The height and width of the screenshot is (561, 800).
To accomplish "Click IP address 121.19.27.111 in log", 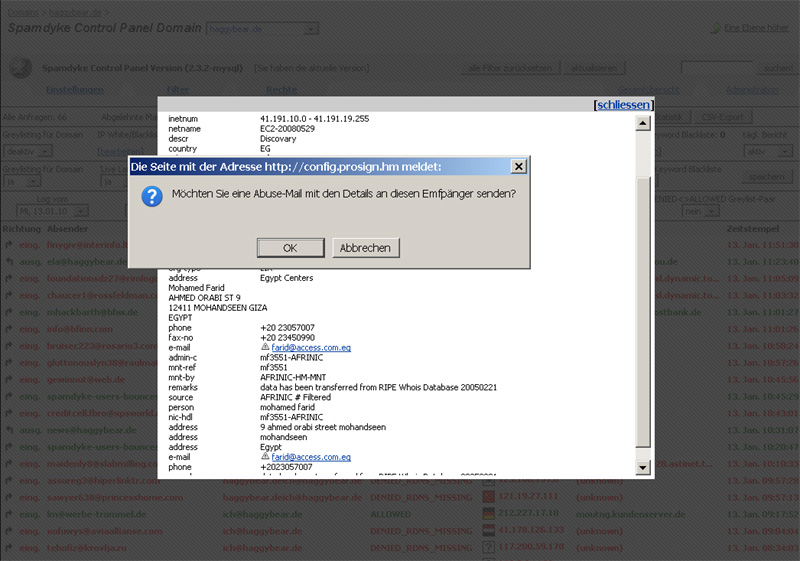I will click(528, 497).
